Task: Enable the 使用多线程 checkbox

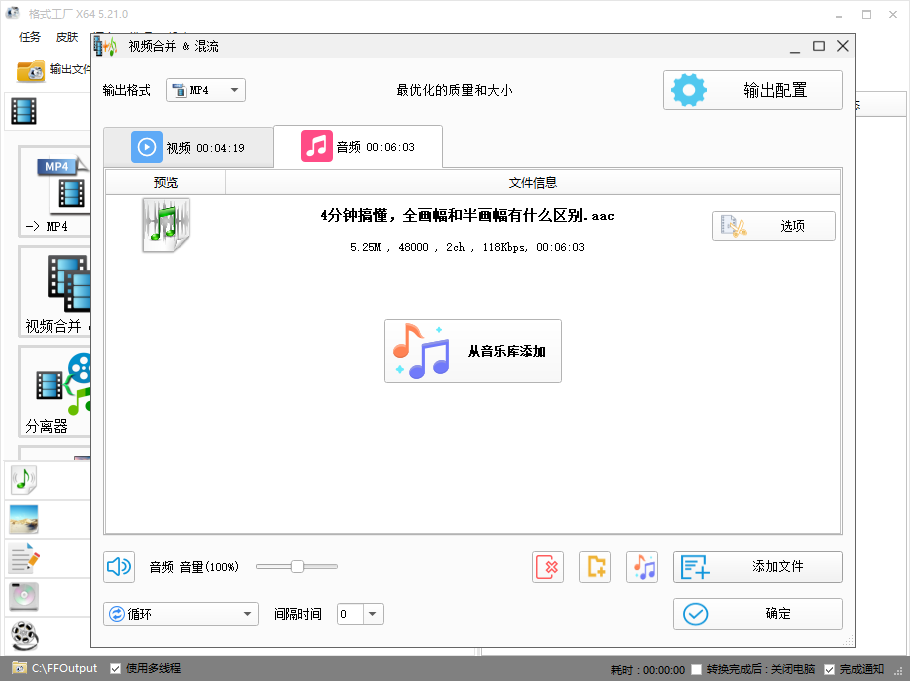Action: pos(114,667)
